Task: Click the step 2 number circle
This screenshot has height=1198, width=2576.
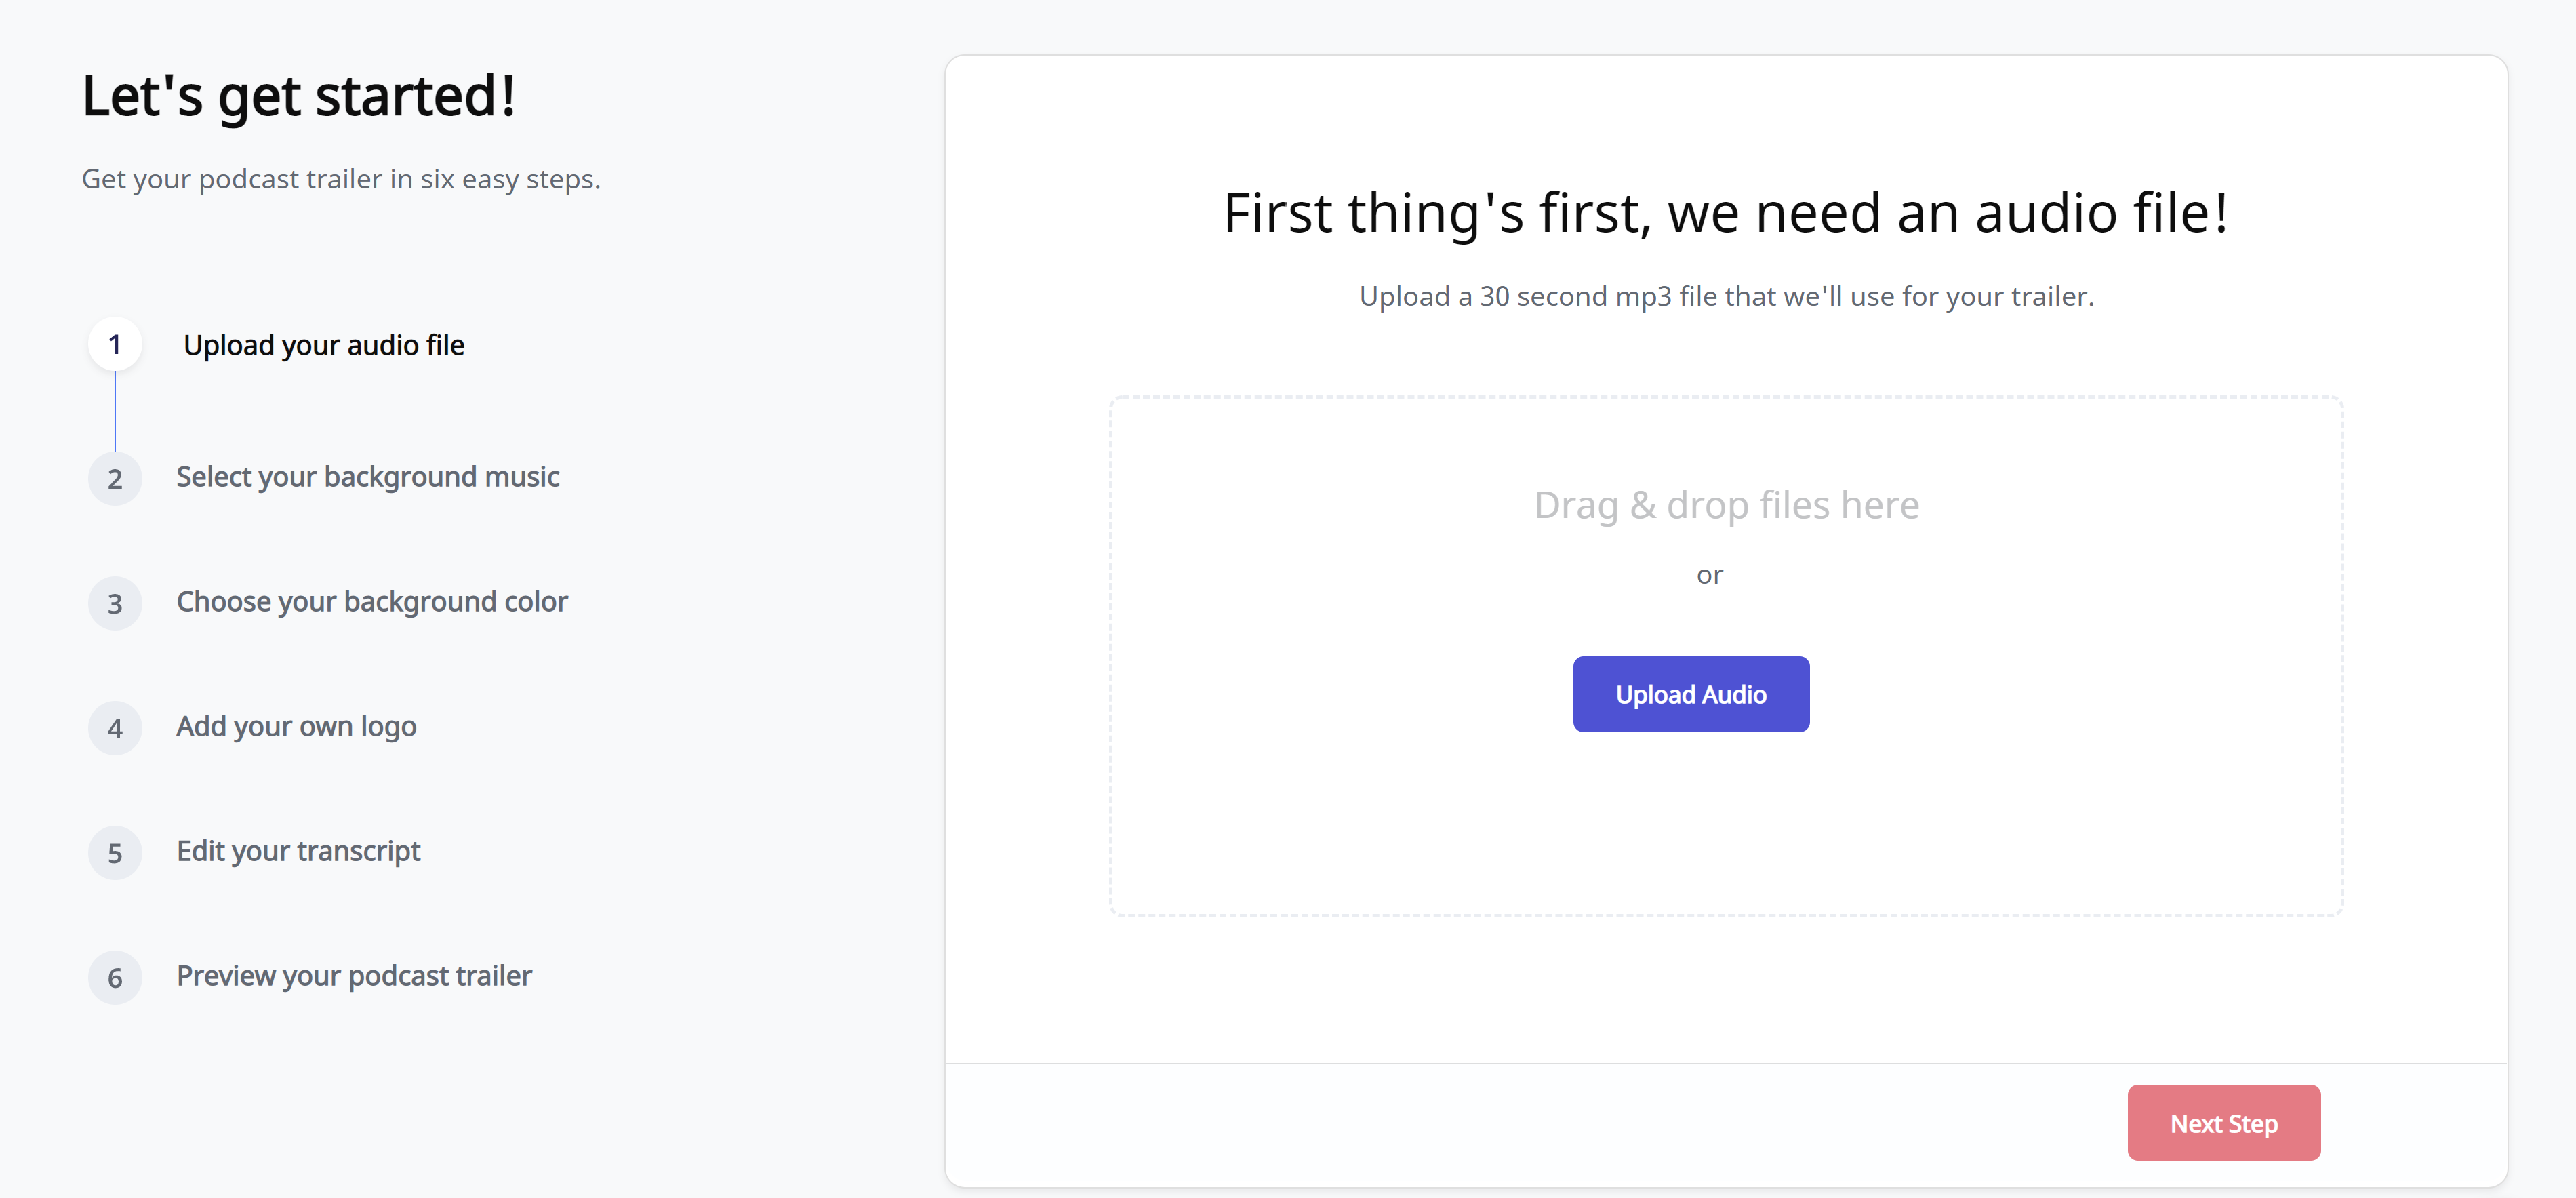Action: 115,478
